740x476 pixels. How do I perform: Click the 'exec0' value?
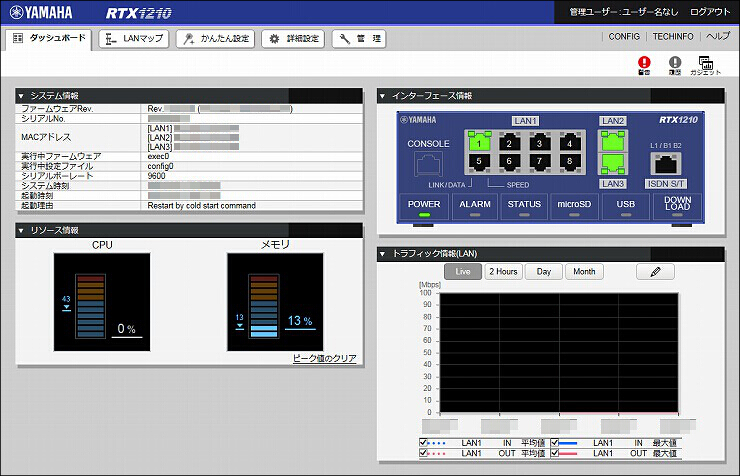point(158,156)
